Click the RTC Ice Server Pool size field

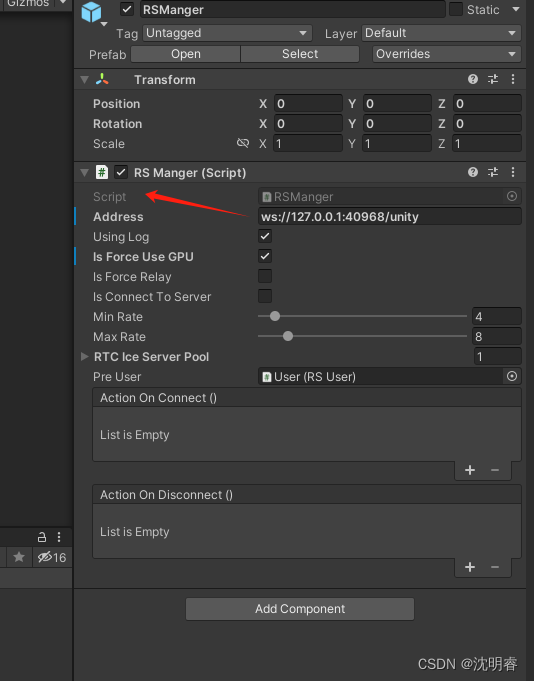click(498, 356)
